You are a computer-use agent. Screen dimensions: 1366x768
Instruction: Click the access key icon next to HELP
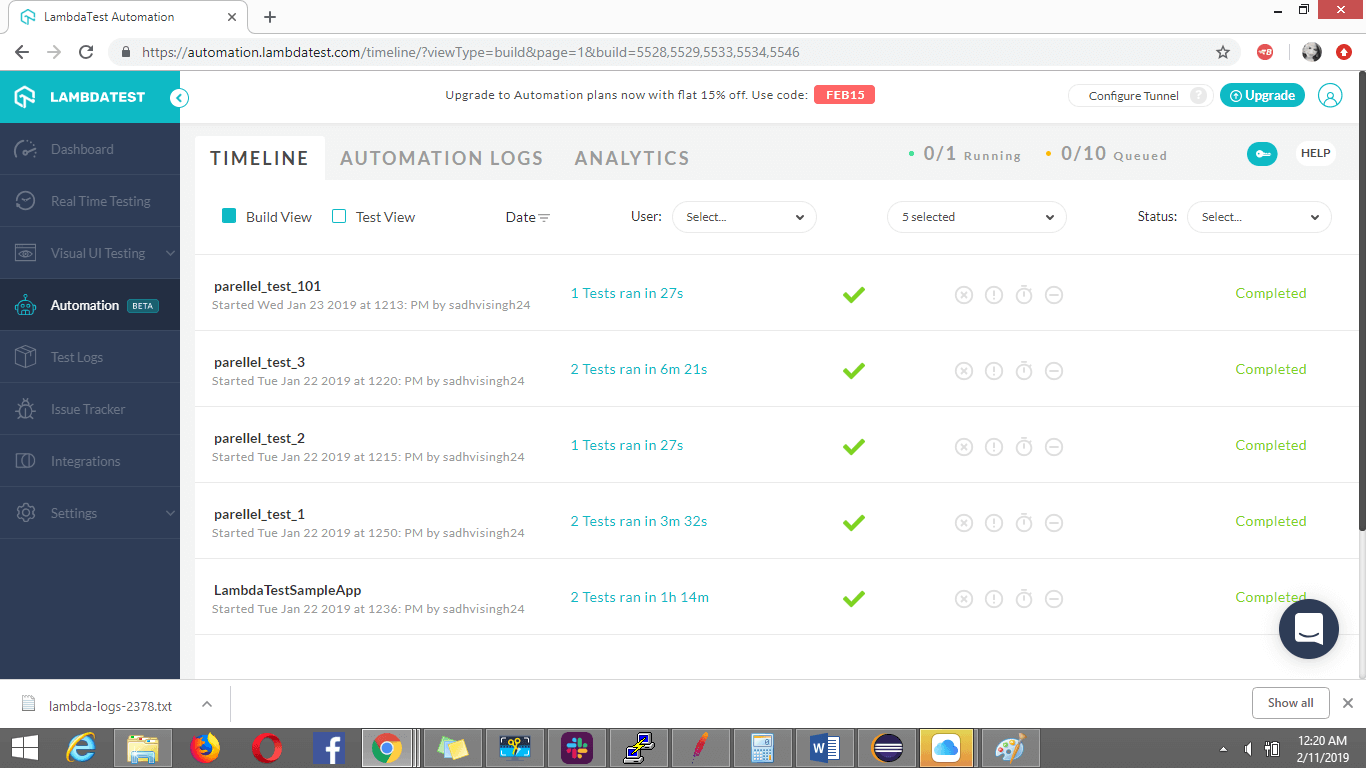(x=1262, y=154)
